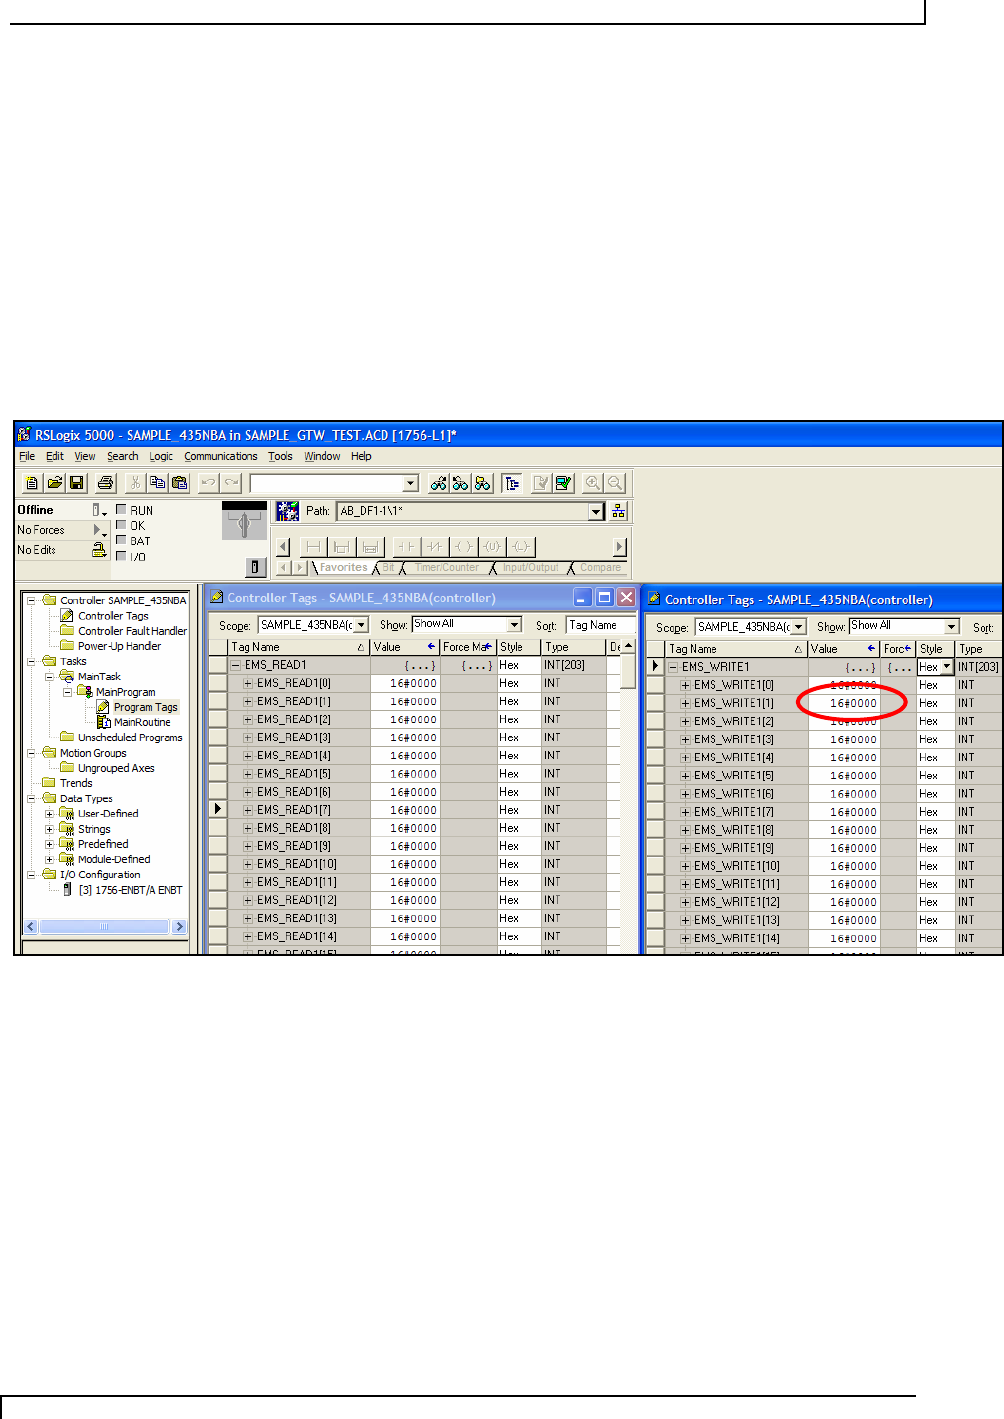The image size is (1004, 1419).
Task: Expand the User-Defined data types node
Action: tap(49, 814)
